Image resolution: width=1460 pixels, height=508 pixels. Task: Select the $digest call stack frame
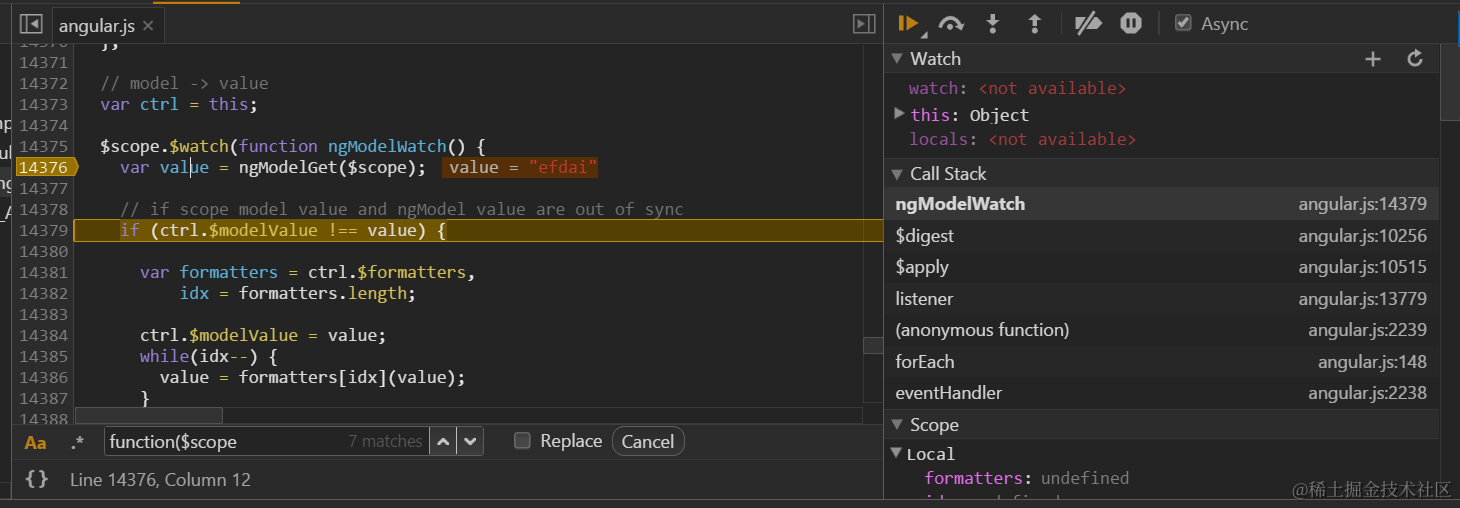click(925, 236)
